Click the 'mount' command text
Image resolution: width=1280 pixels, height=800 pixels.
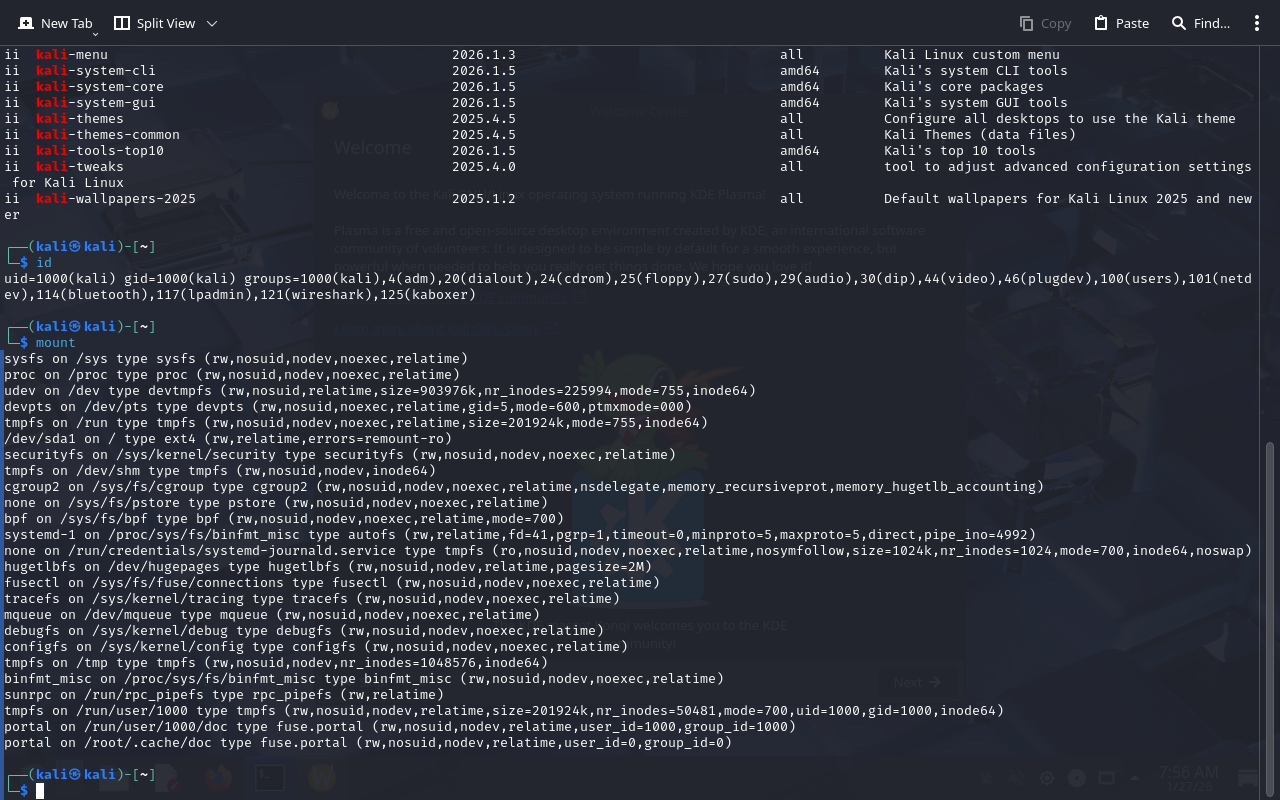[x=56, y=343]
